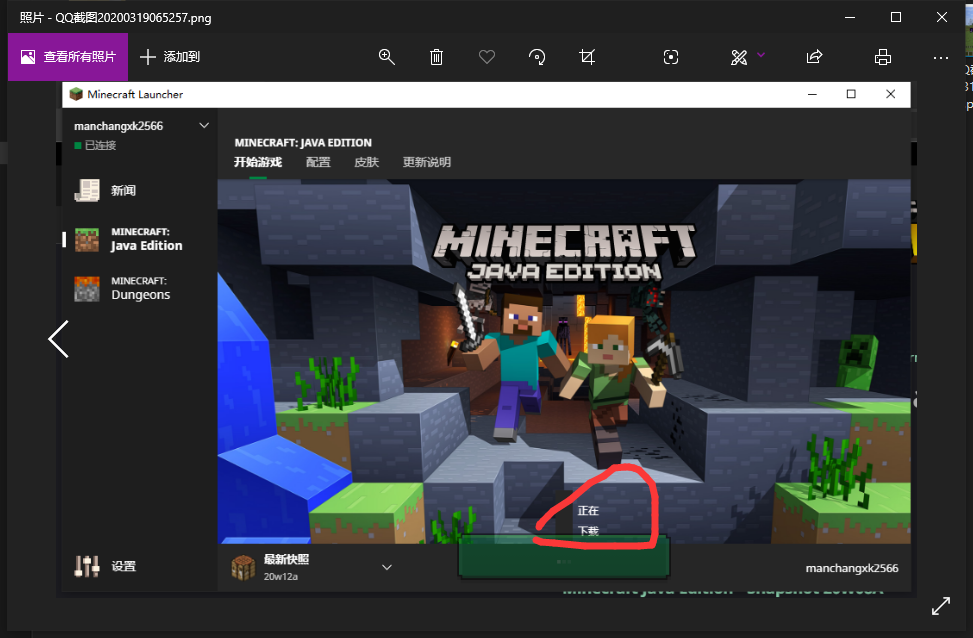Enter fullscreen with the bottom-right expand icon
The width and height of the screenshot is (973, 638).
click(940, 606)
